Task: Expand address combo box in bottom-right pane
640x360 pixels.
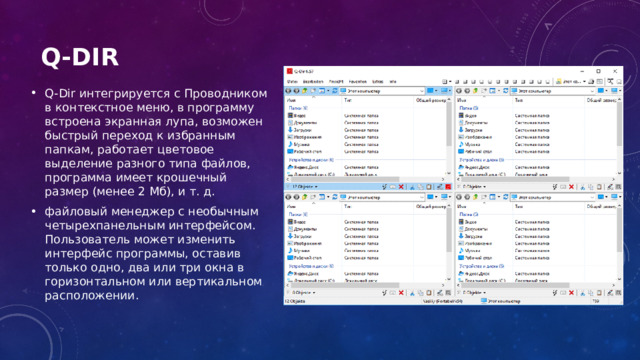Action: tap(592, 197)
